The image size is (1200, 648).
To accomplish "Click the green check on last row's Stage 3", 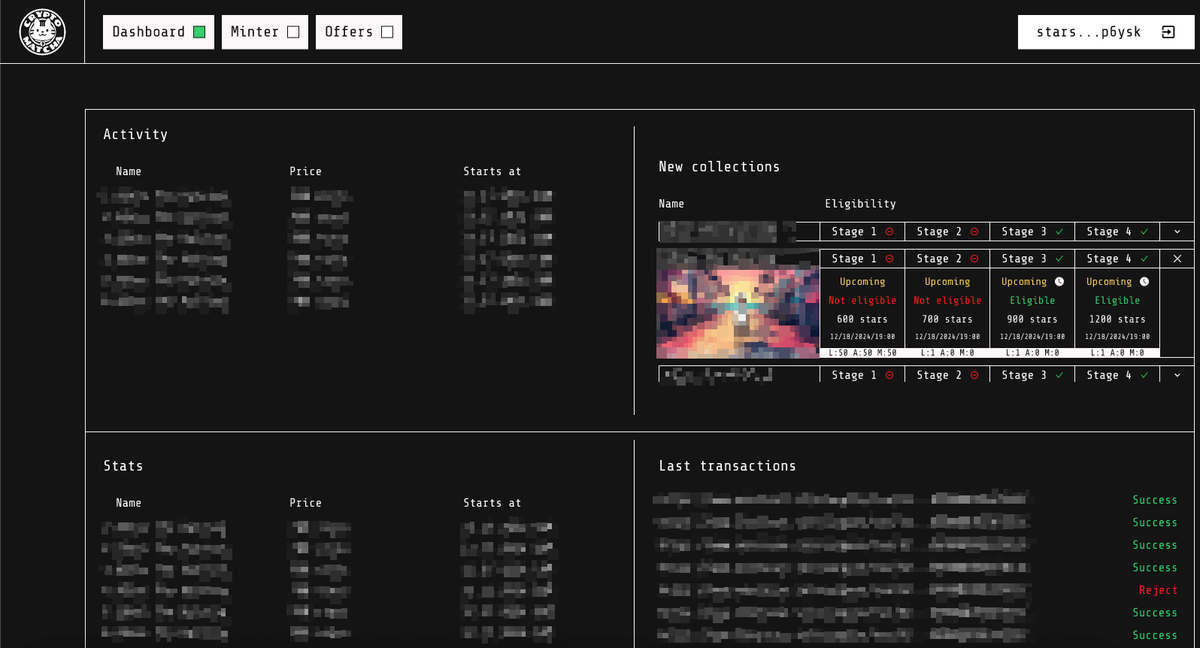I will pyautogui.click(x=1059, y=375).
